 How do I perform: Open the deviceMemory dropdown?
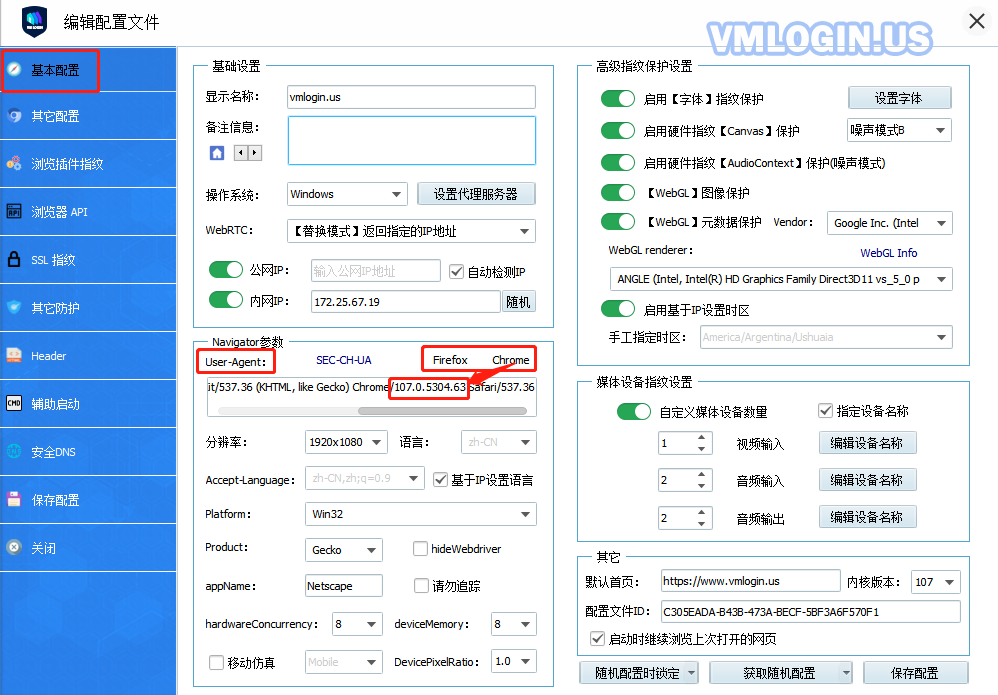click(x=514, y=624)
